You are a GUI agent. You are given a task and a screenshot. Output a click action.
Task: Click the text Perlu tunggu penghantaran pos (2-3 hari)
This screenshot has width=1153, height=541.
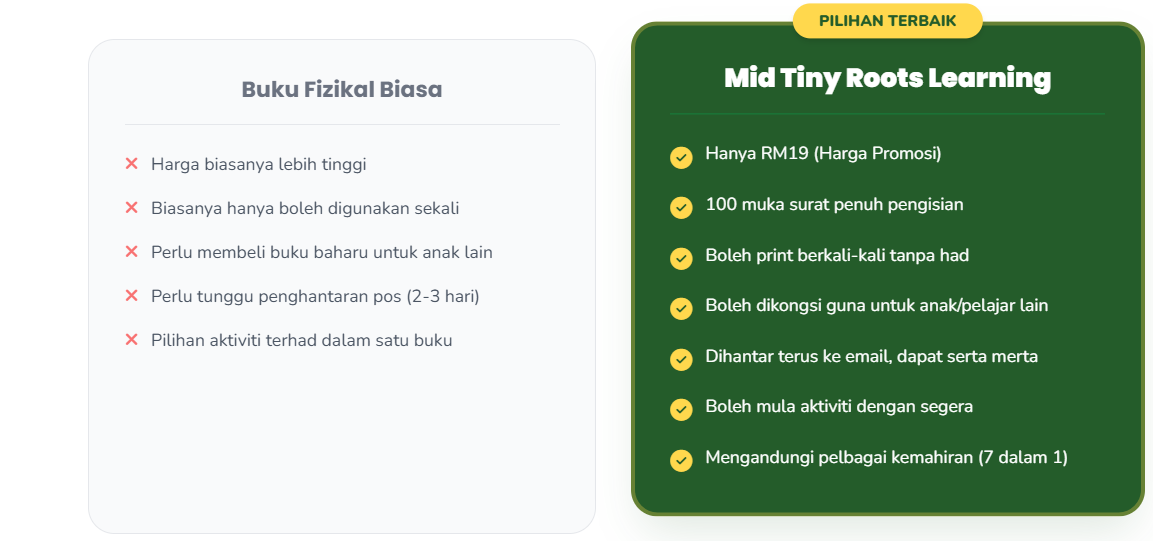315,296
